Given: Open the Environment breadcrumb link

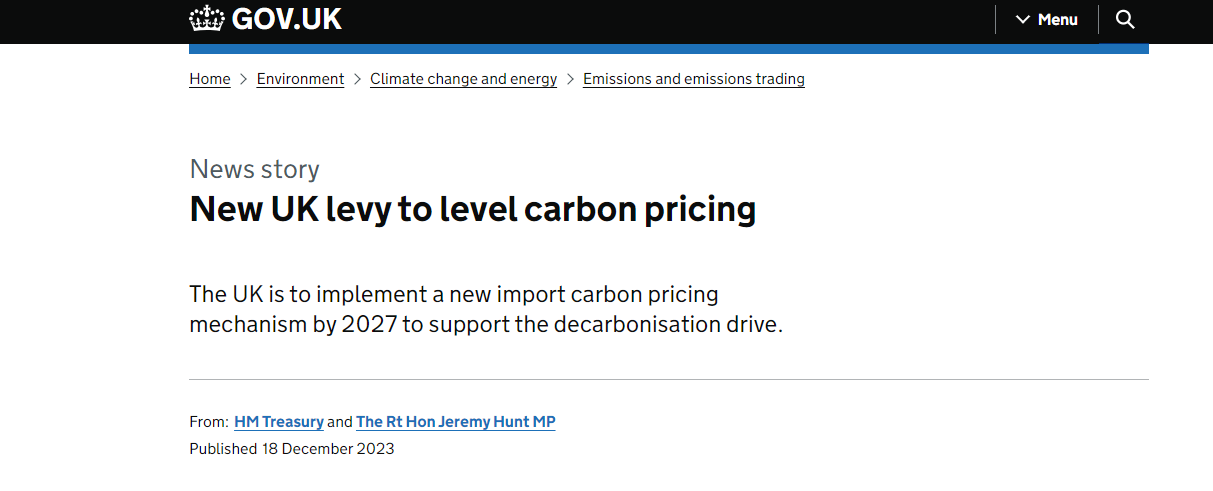Looking at the screenshot, I should click(x=300, y=79).
